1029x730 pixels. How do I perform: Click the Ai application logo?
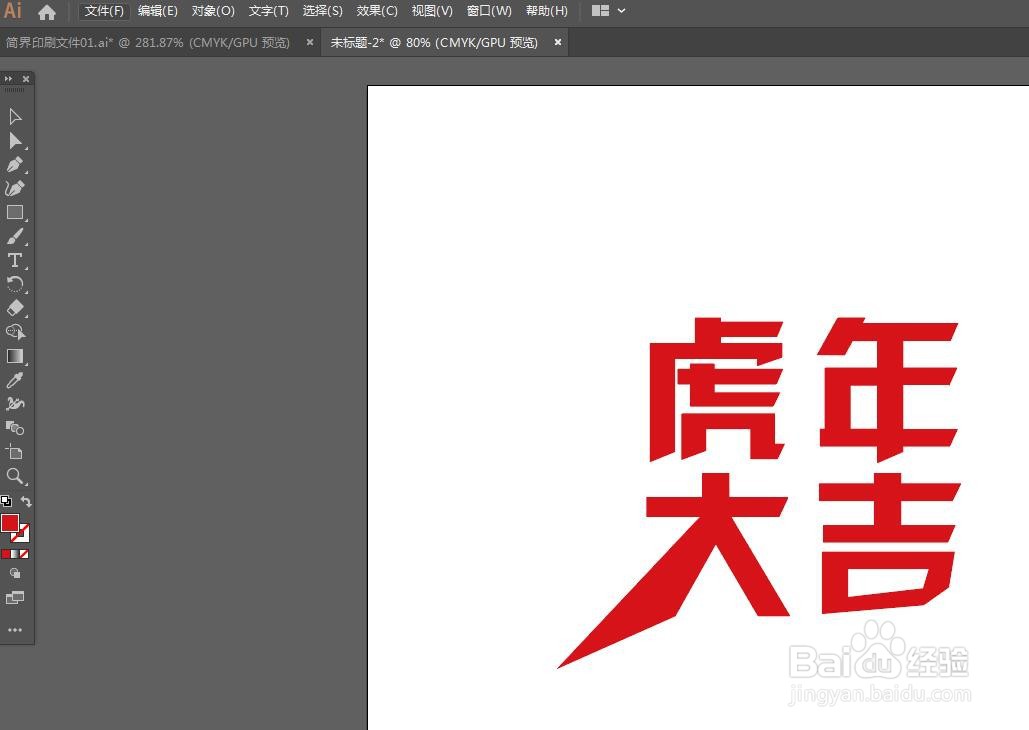[x=13, y=11]
